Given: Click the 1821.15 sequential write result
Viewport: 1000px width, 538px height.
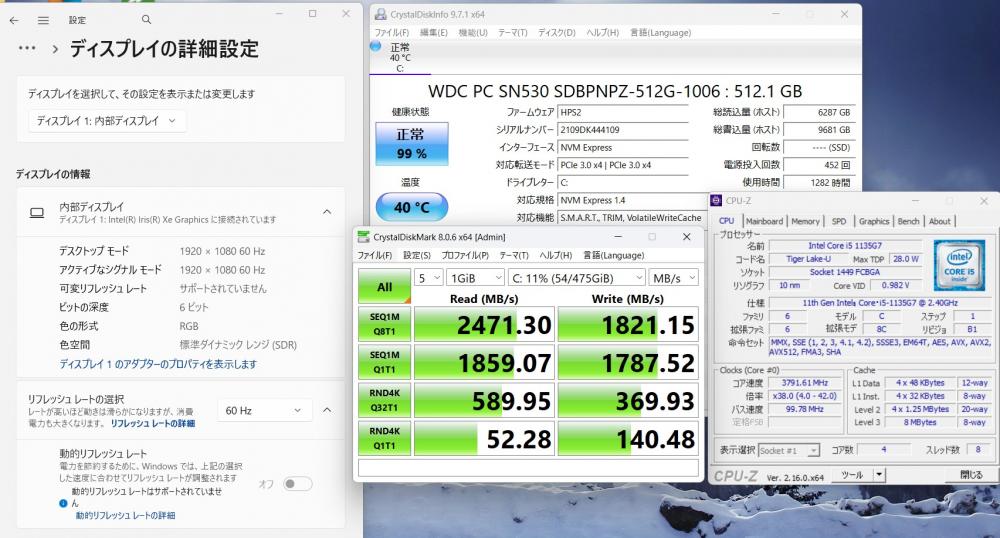Looking at the screenshot, I should [x=627, y=324].
